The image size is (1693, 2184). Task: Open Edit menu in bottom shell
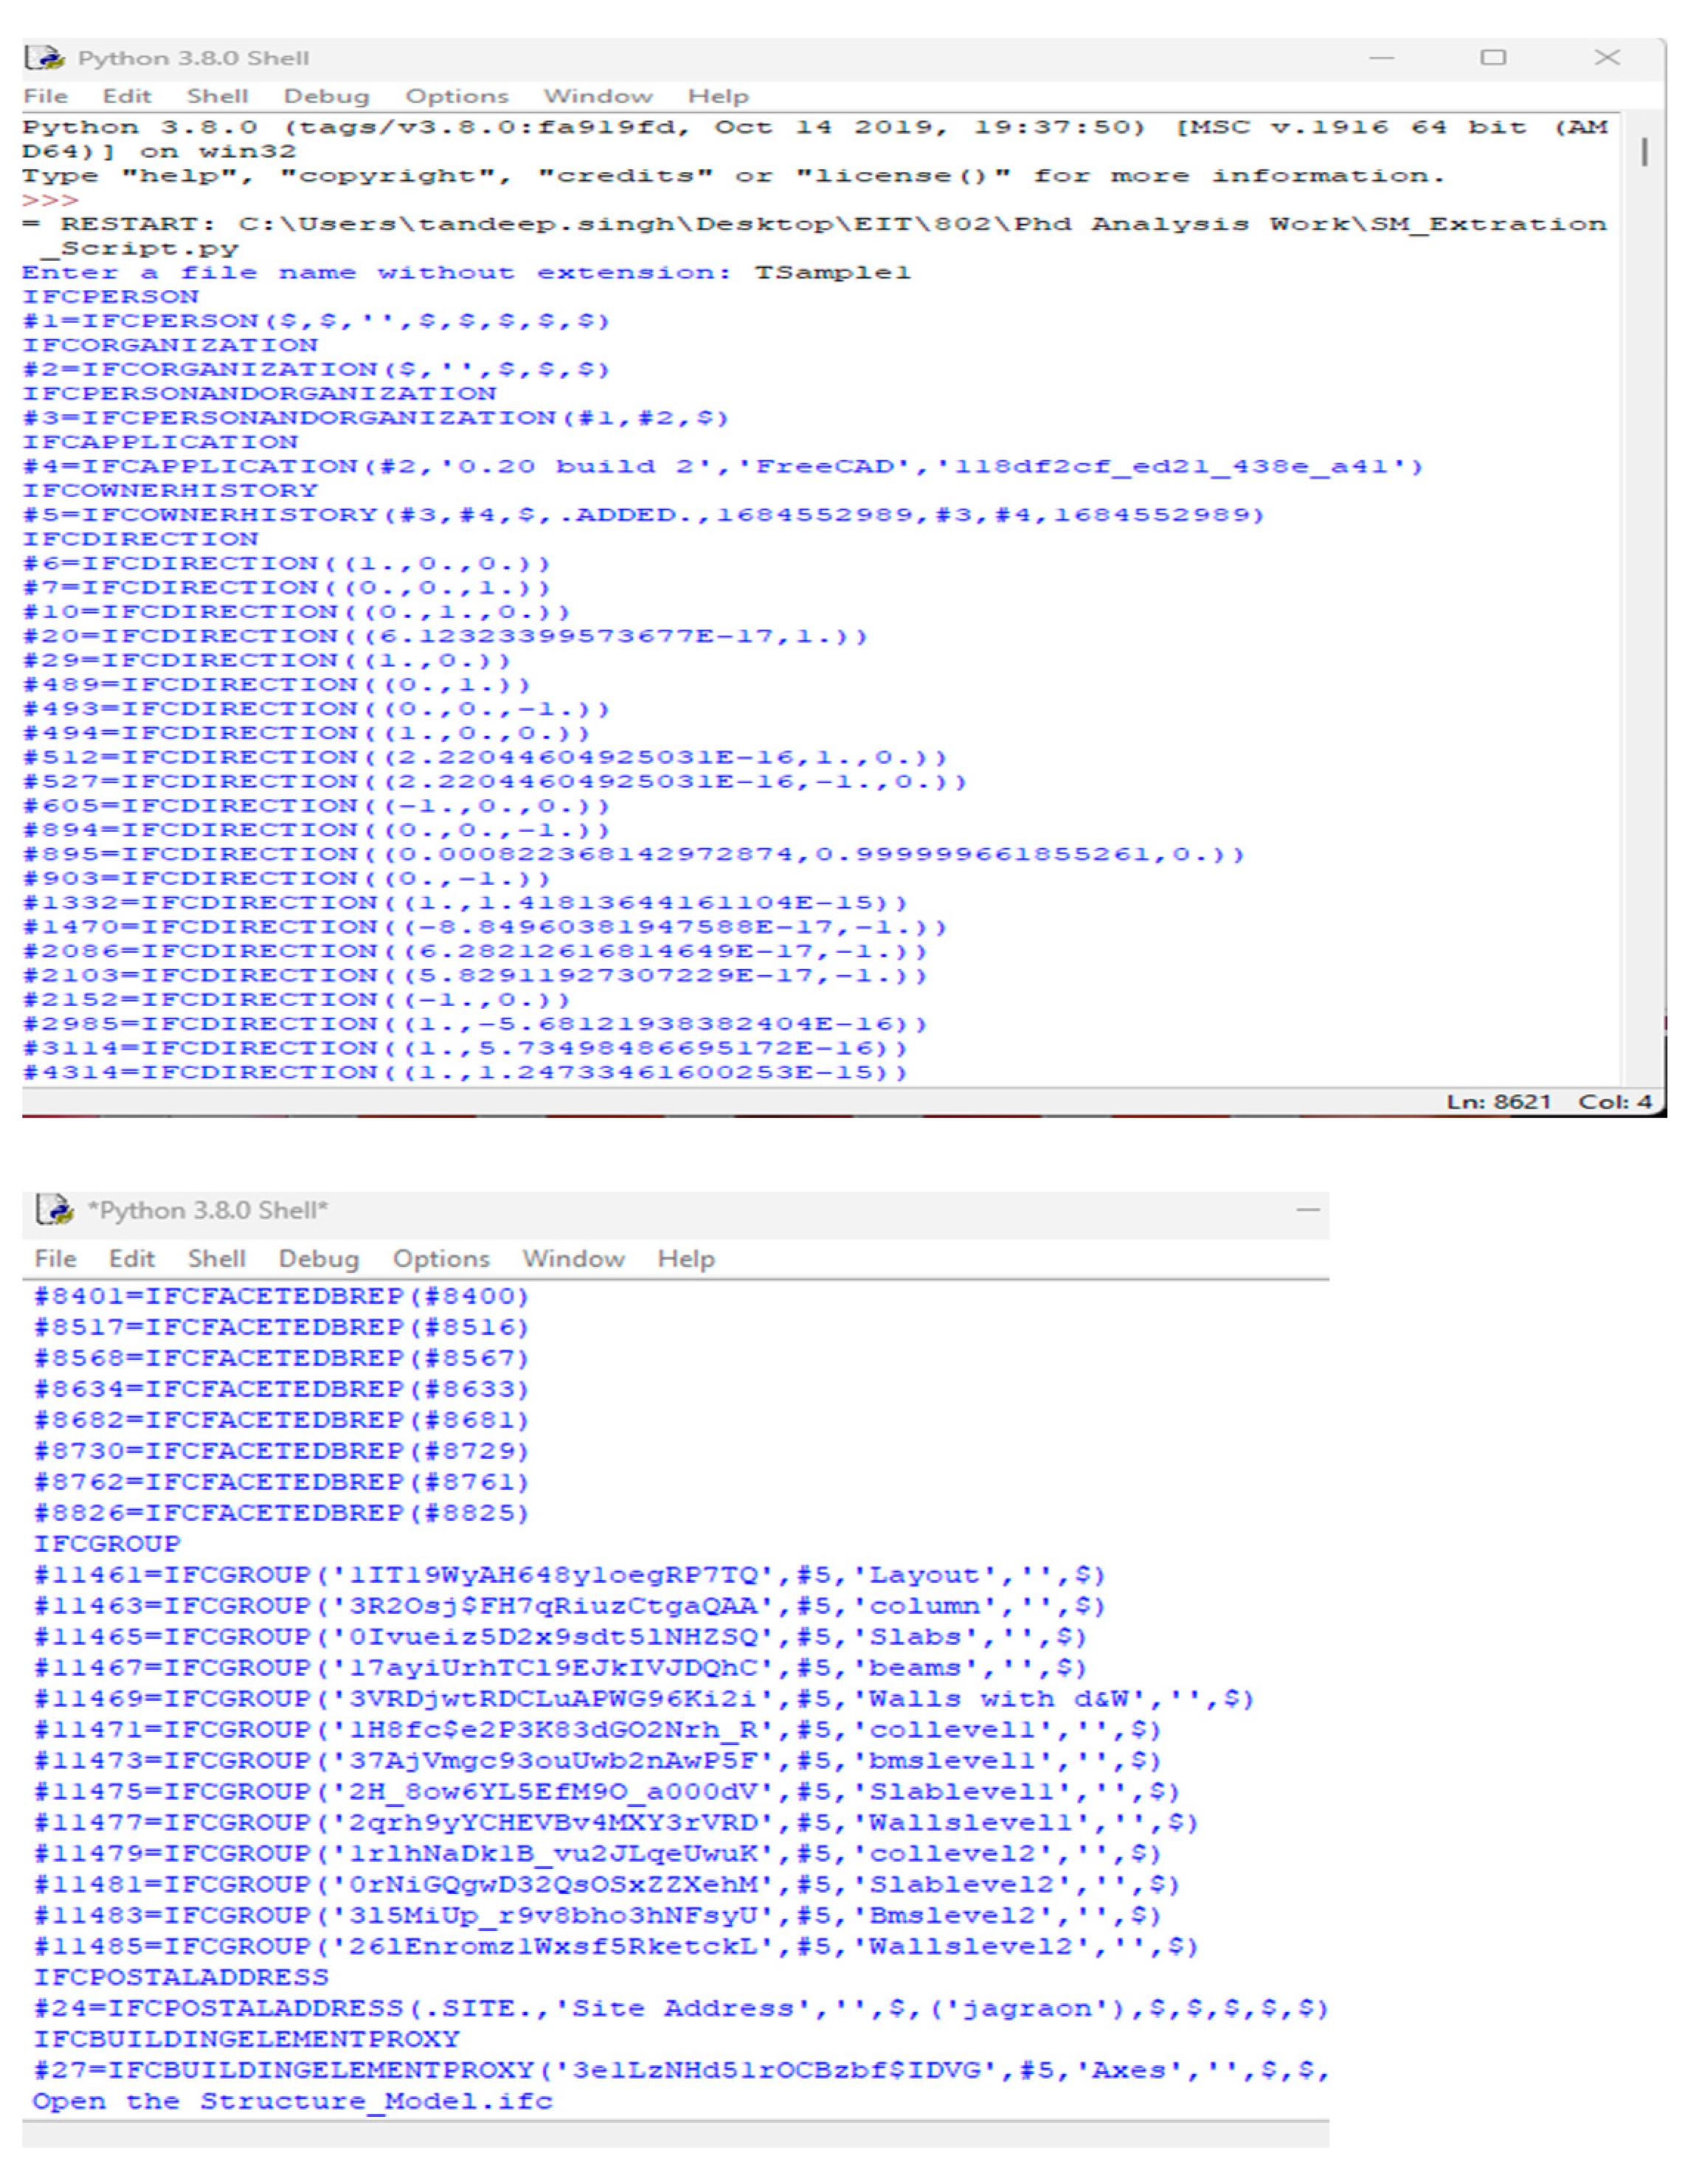pos(131,1259)
